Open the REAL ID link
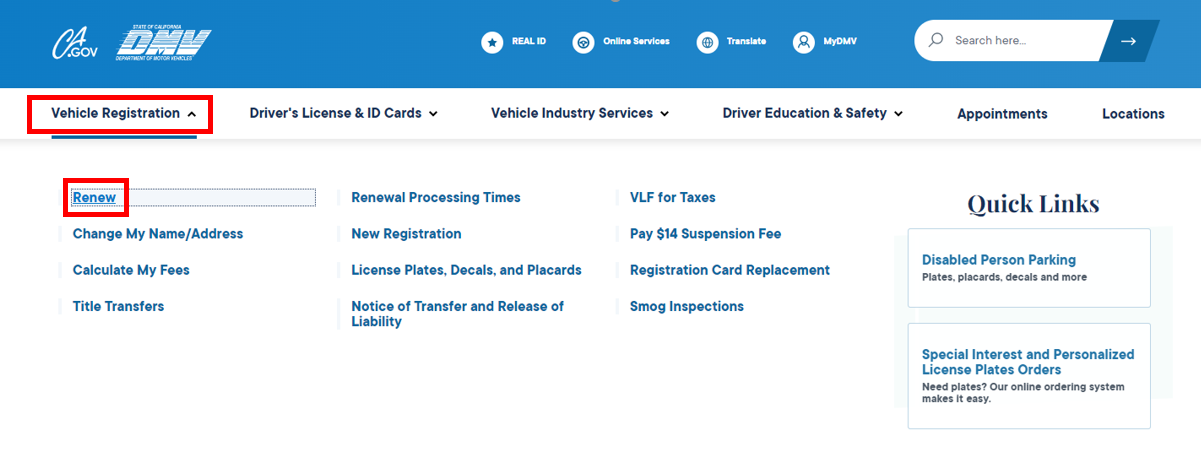 (528, 42)
